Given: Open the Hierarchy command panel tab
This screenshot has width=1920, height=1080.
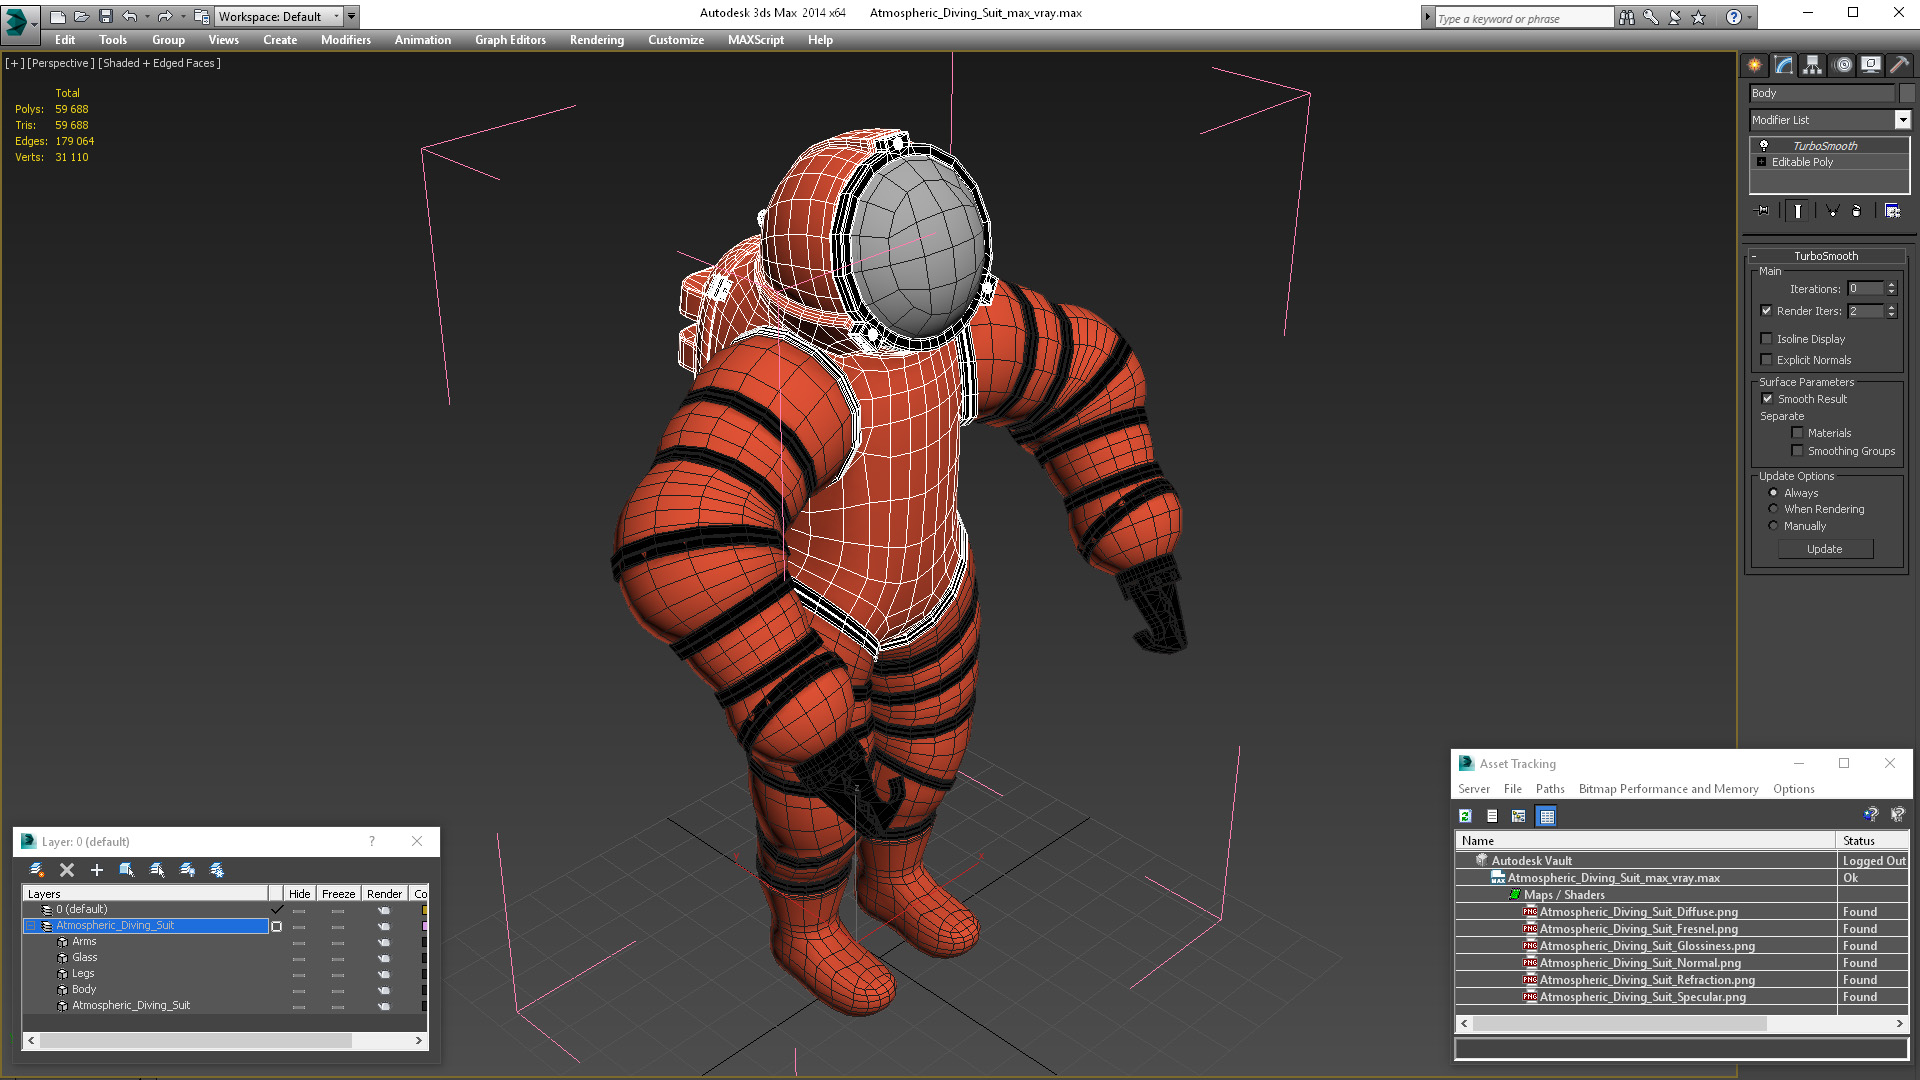Looking at the screenshot, I should (1813, 65).
